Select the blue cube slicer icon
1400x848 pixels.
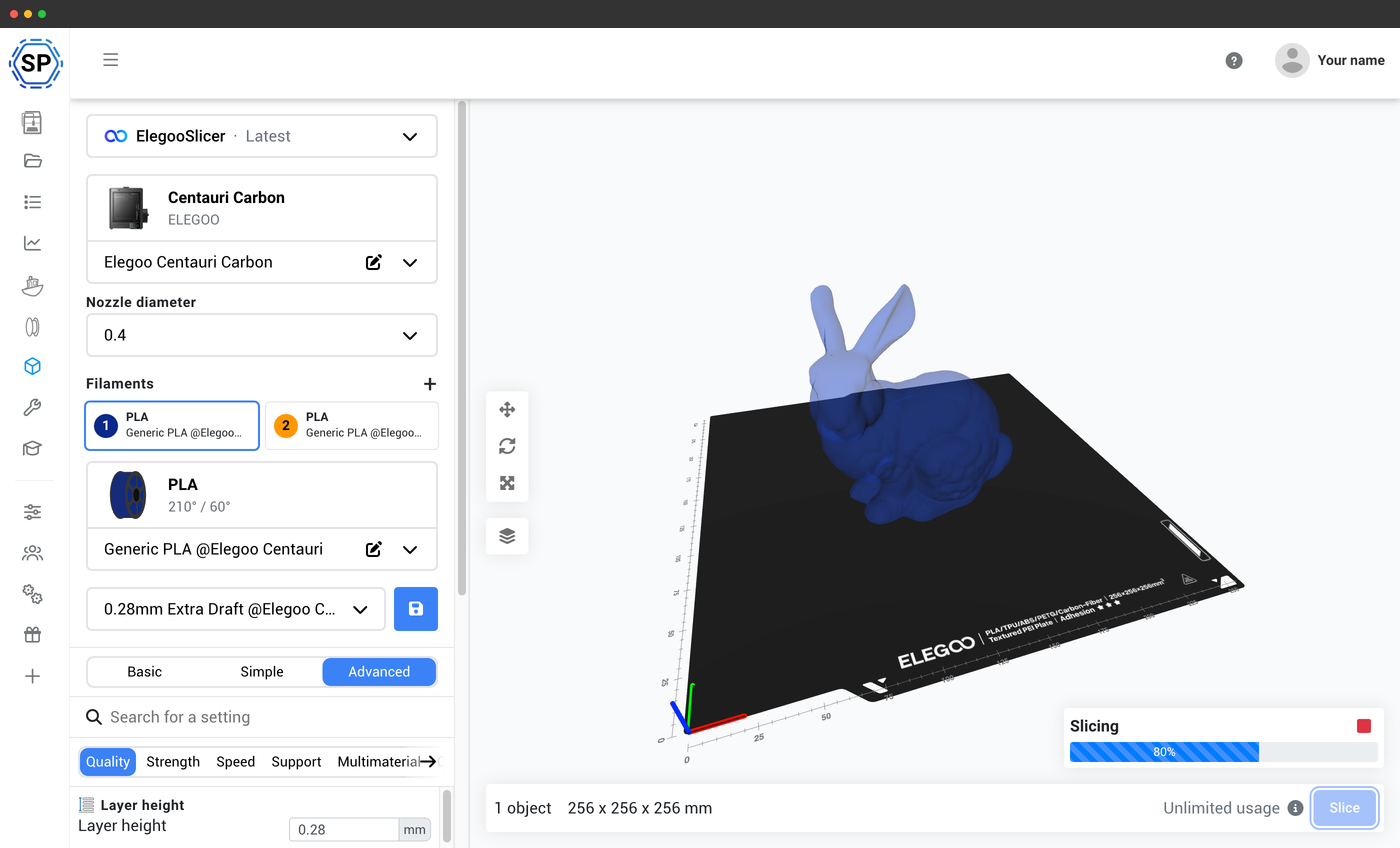click(32, 366)
